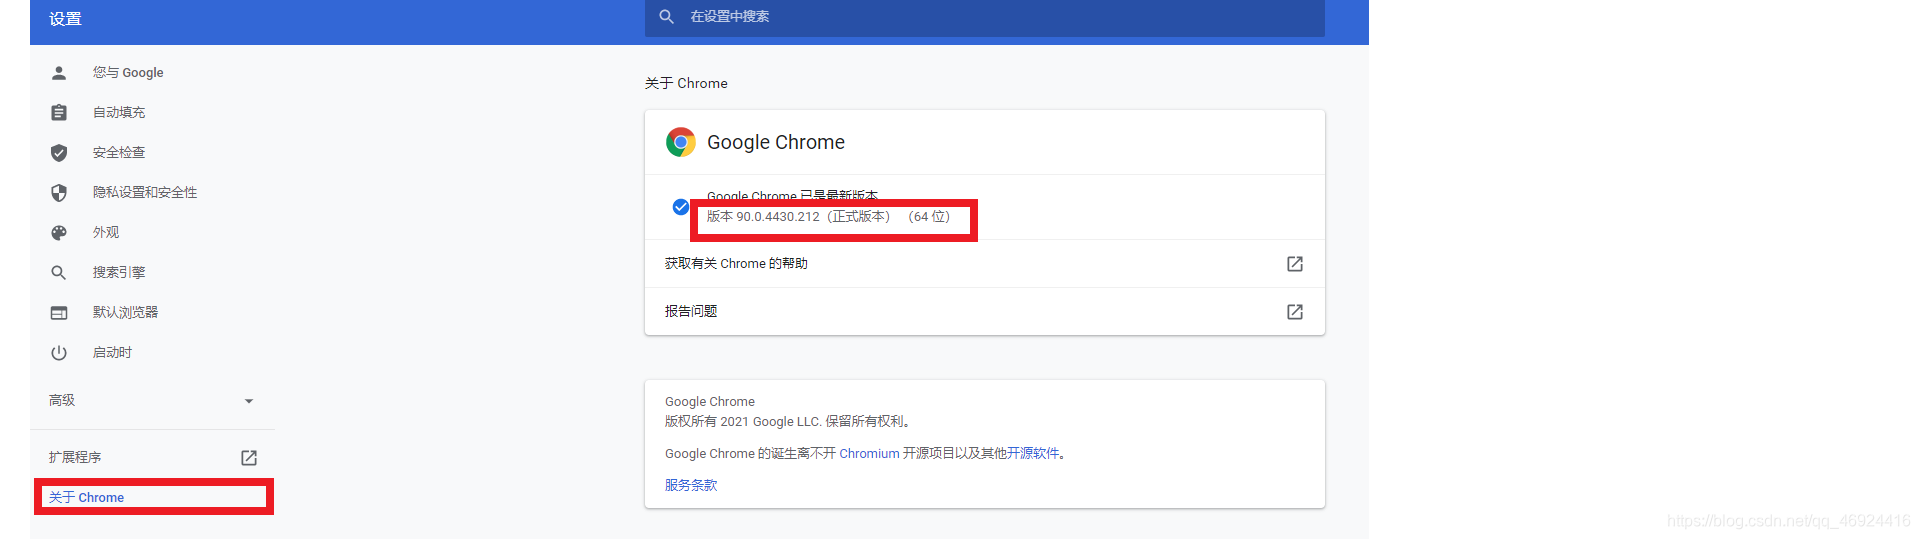Click the Google Chrome logo icon

point(681,142)
